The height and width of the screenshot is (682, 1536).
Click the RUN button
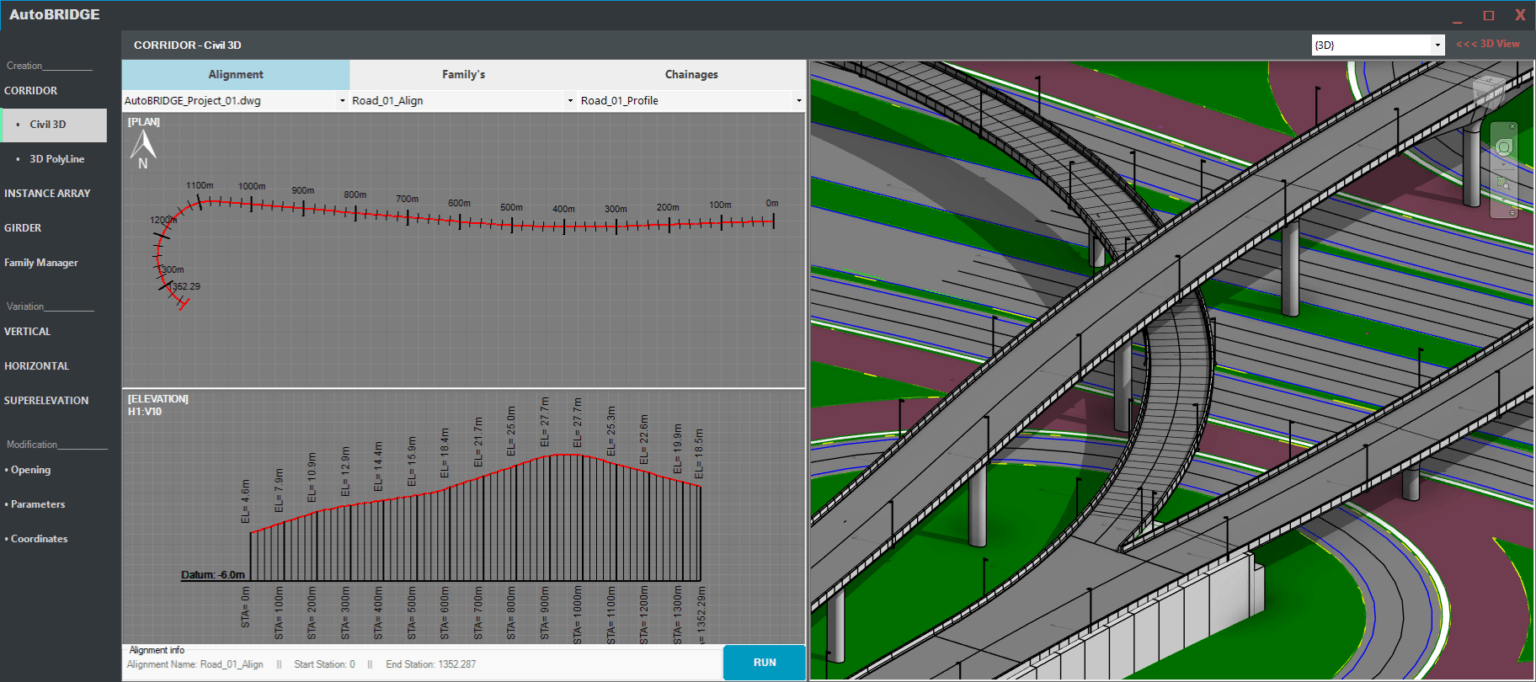coord(764,662)
